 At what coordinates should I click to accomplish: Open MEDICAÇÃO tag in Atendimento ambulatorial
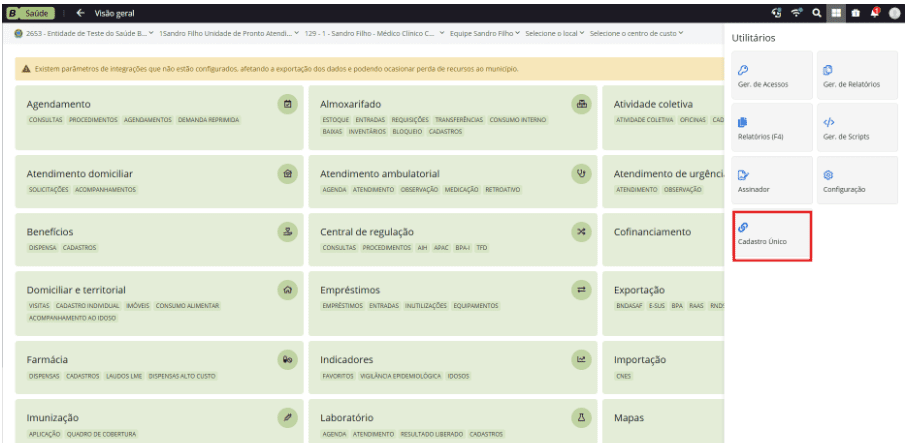(462, 189)
